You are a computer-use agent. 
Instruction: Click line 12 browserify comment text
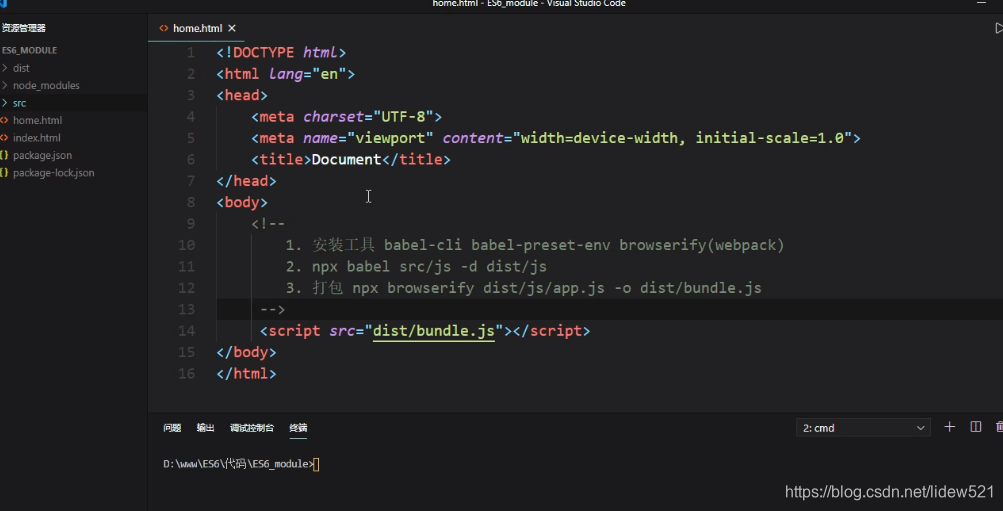coord(523,288)
